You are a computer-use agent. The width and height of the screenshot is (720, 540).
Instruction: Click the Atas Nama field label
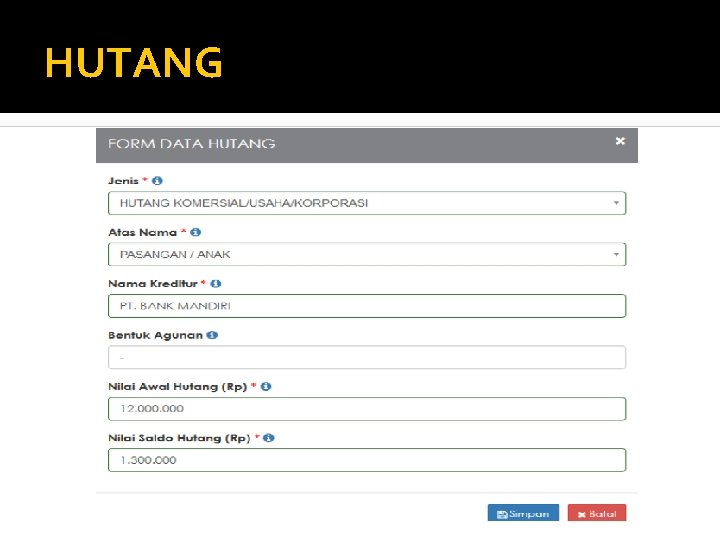[x=142, y=232]
